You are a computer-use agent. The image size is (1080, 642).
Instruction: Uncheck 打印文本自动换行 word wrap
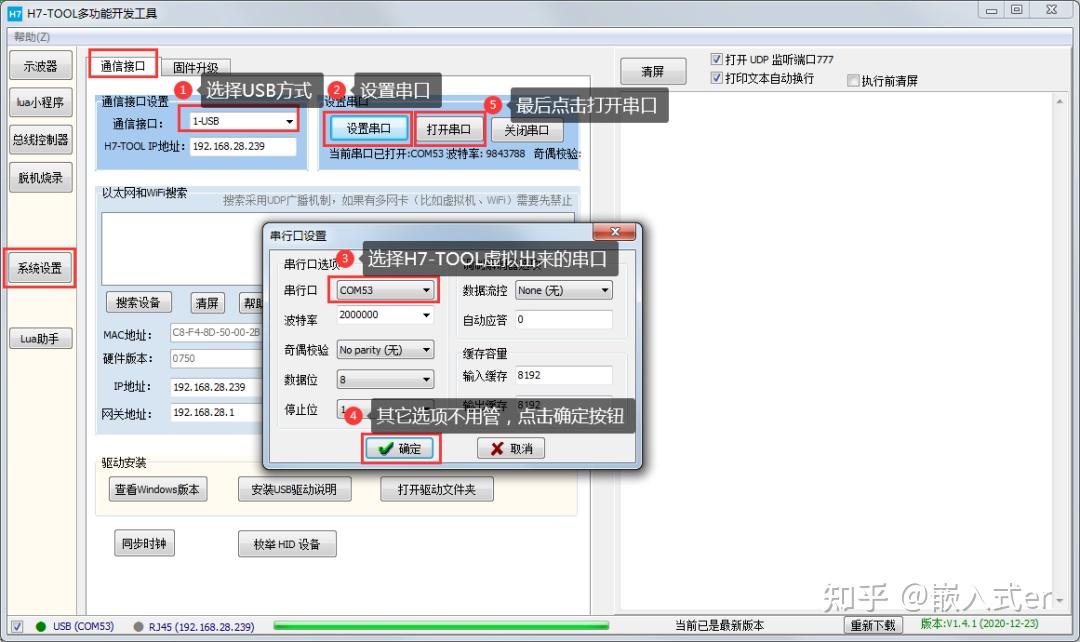[717, 79]
